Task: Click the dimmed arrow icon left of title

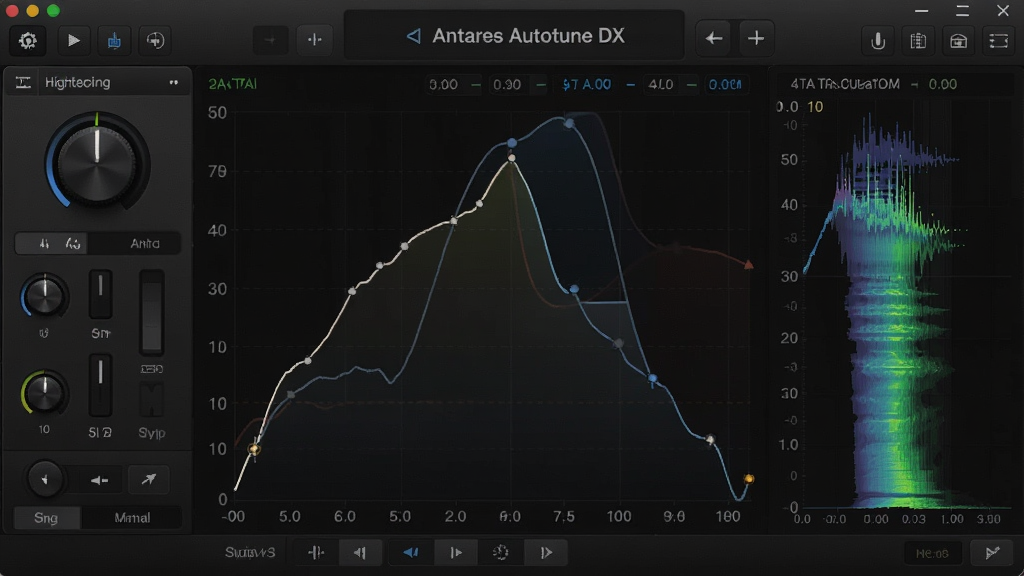Action: click(x=270, y=40)
